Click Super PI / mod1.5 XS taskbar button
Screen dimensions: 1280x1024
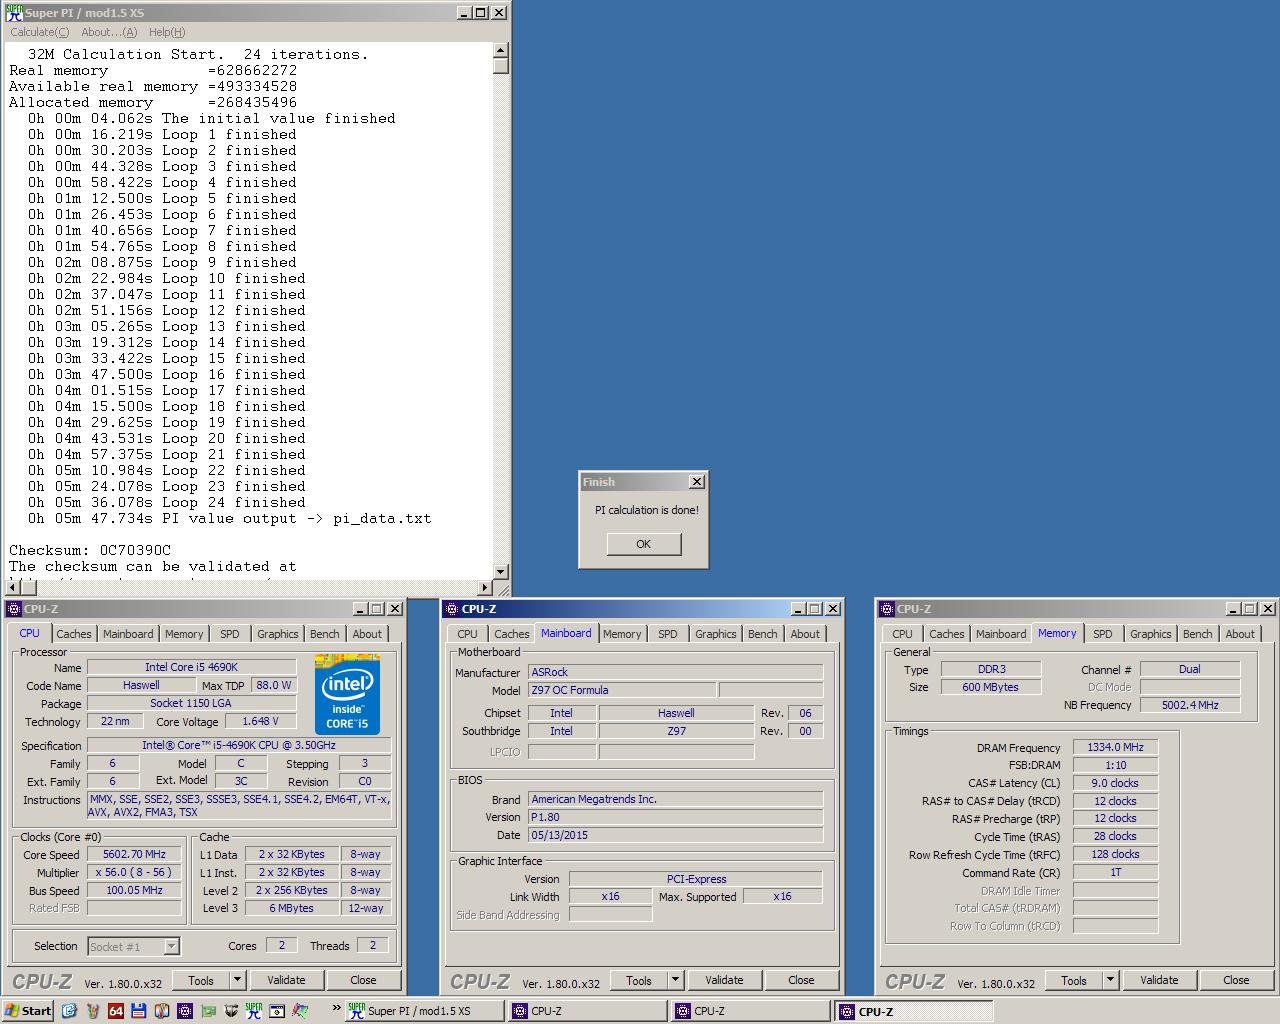coord(424,1011)
